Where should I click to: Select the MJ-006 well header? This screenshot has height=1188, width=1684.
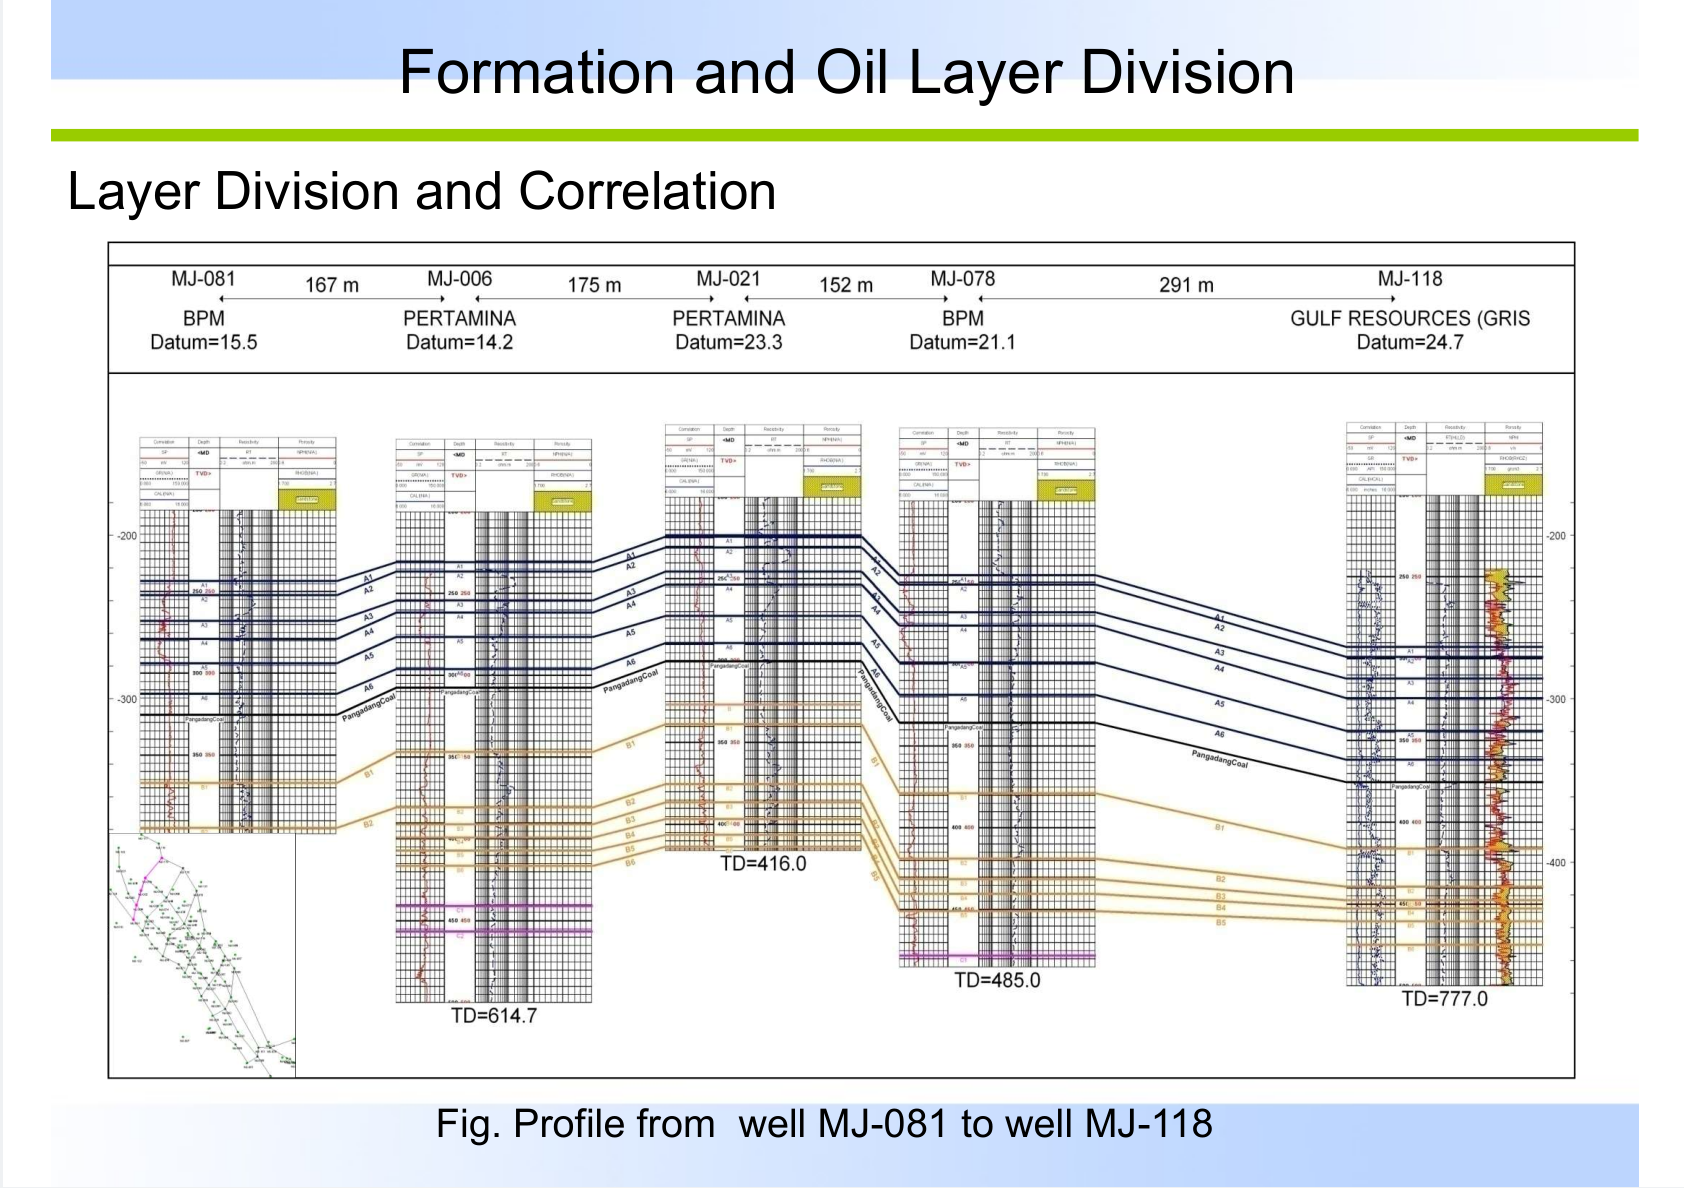pos(459,279)
